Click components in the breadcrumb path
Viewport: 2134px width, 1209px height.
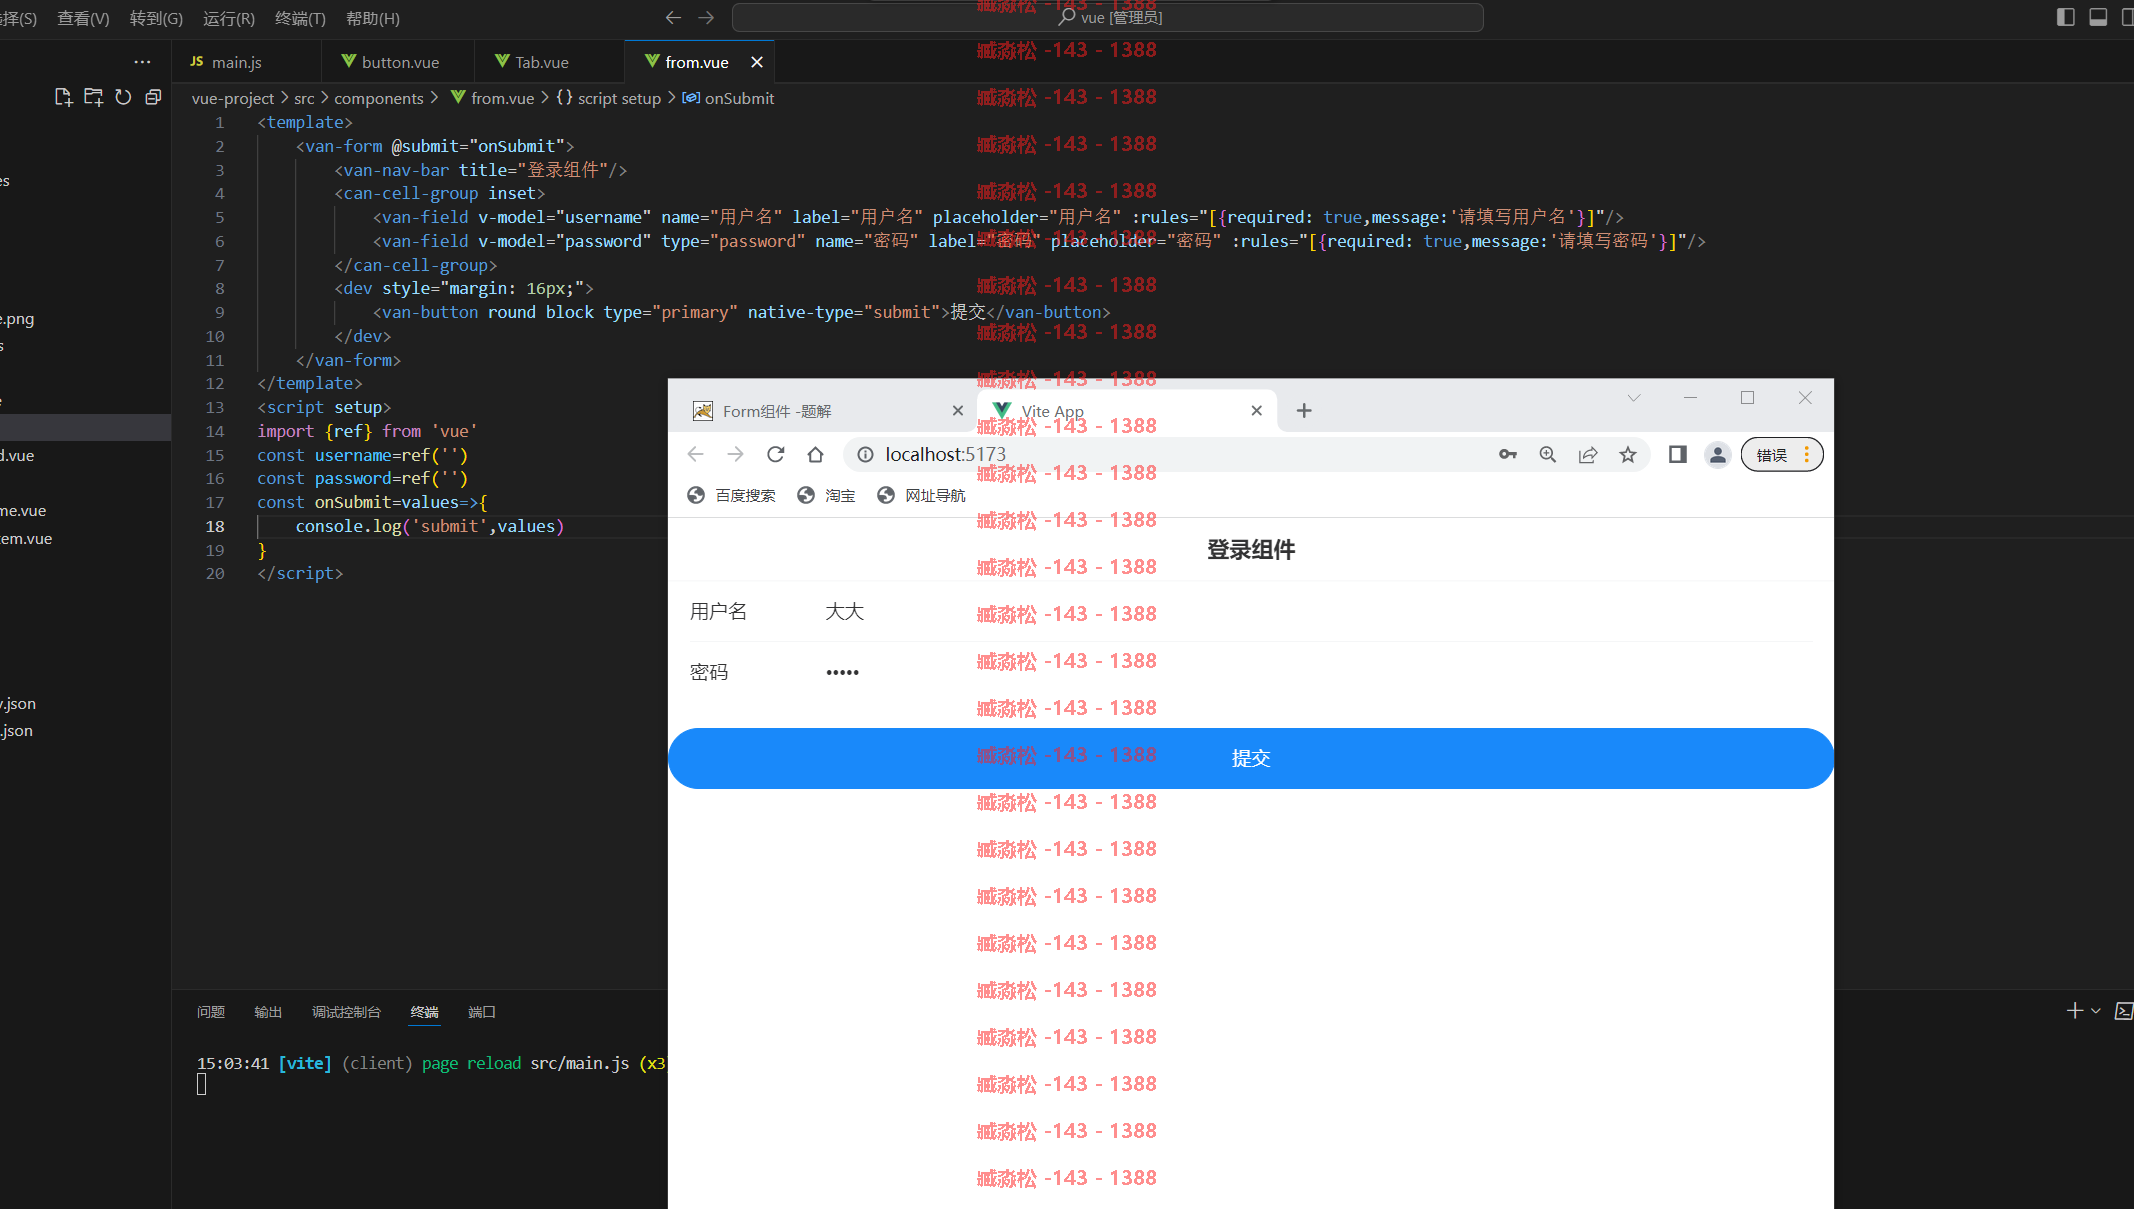pos(378,98)
